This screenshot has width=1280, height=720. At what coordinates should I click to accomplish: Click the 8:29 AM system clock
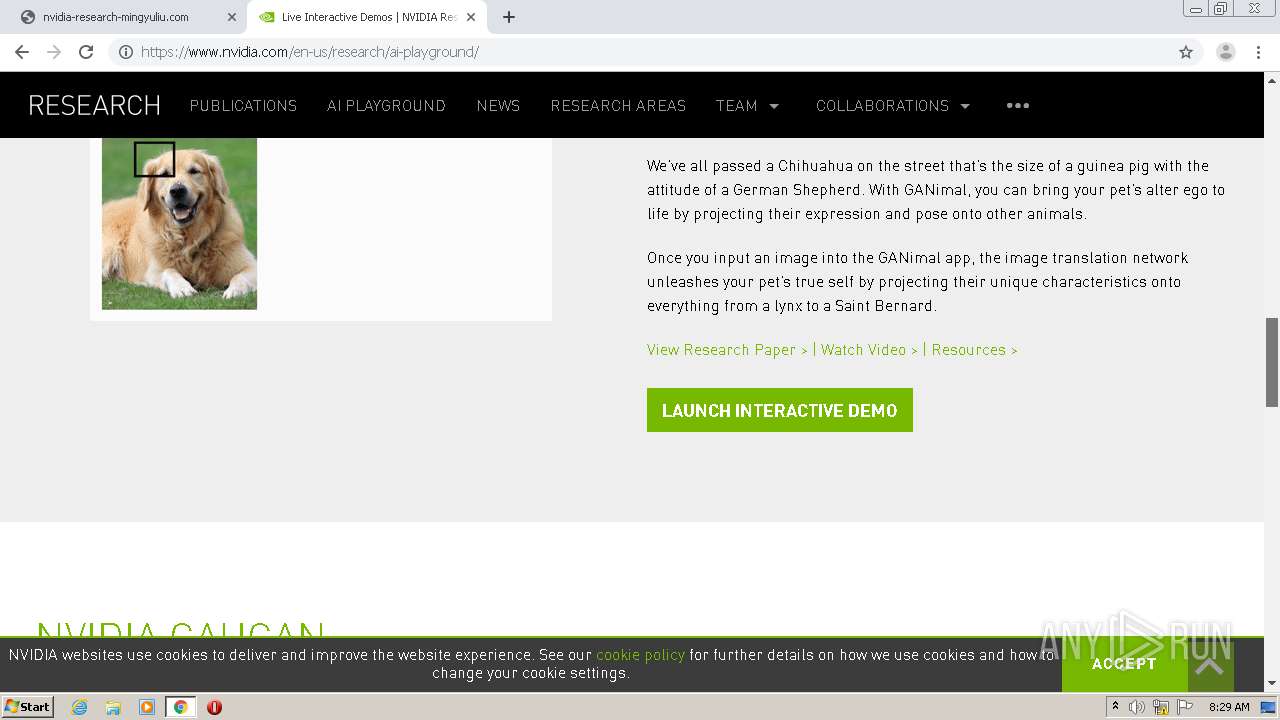tap(1229, 707)
